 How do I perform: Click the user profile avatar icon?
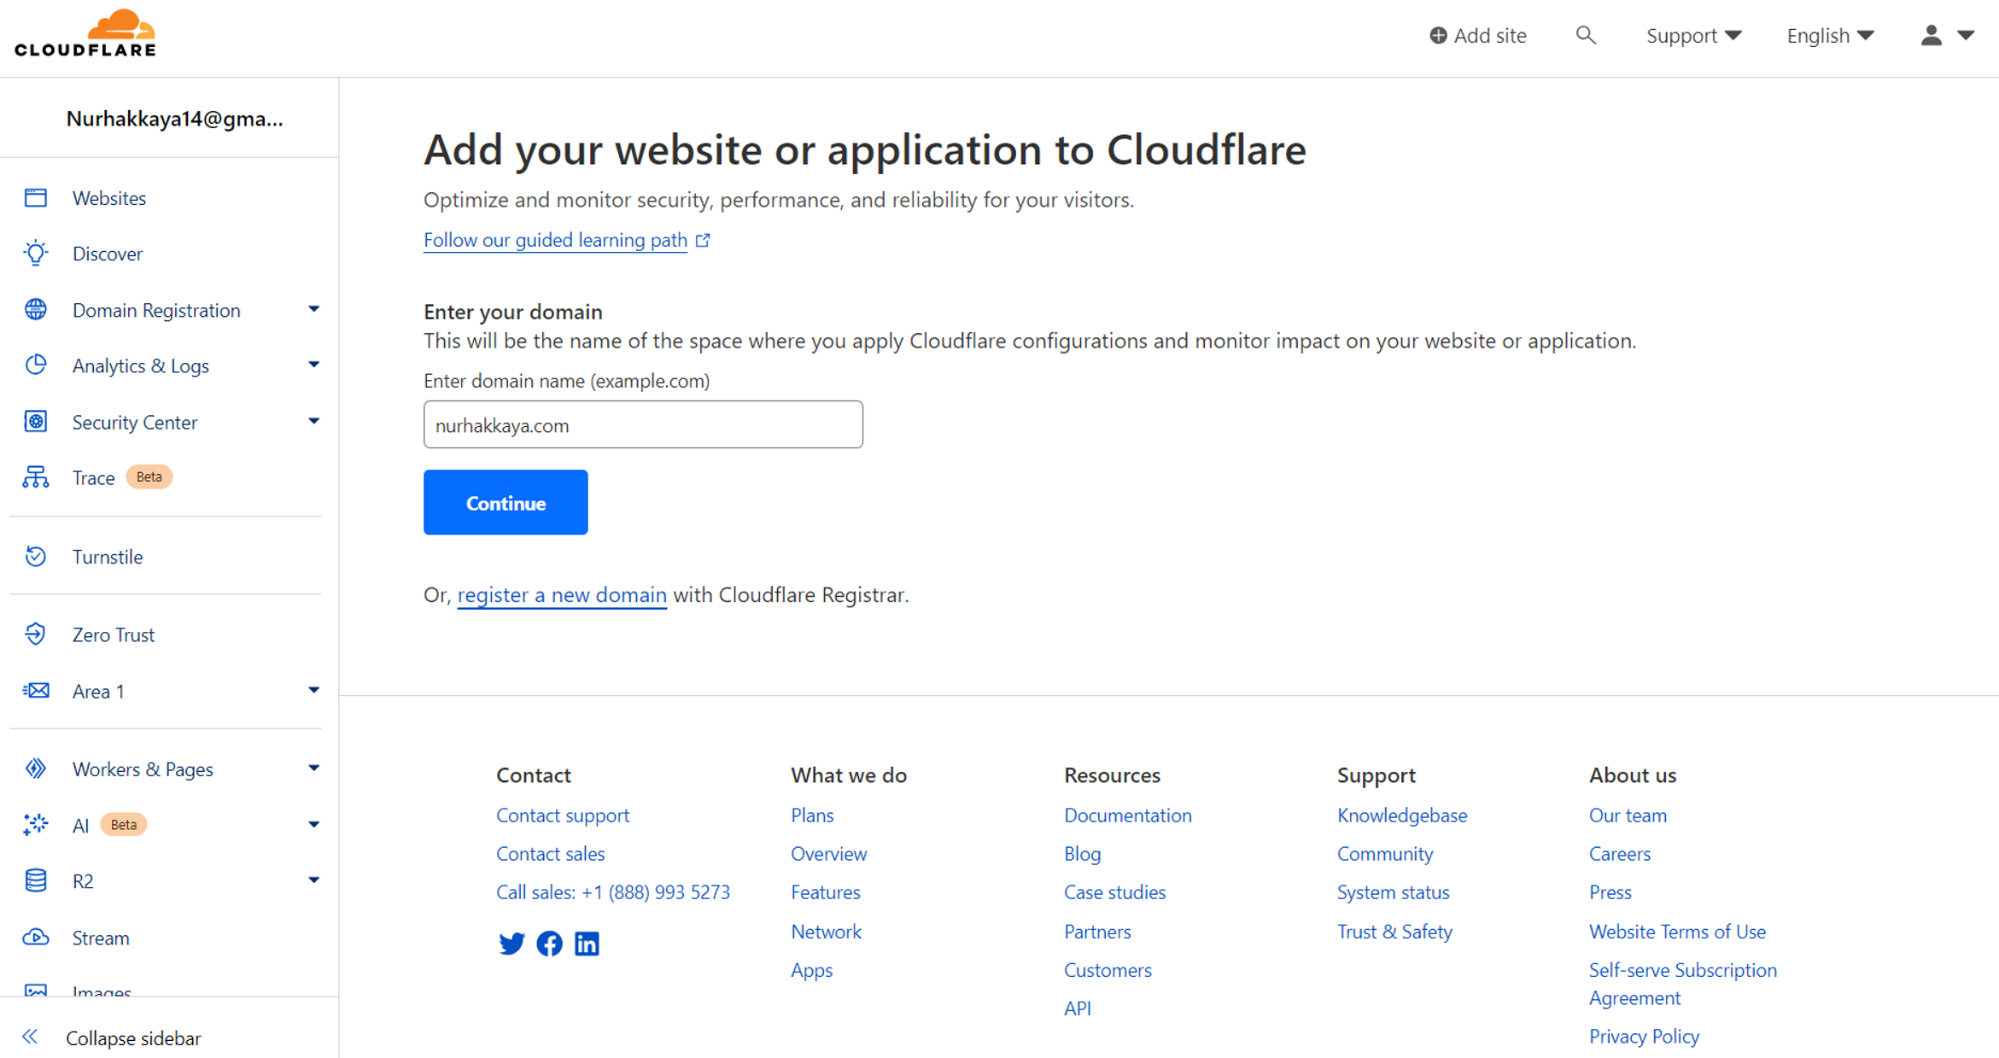pos(1931,36)
